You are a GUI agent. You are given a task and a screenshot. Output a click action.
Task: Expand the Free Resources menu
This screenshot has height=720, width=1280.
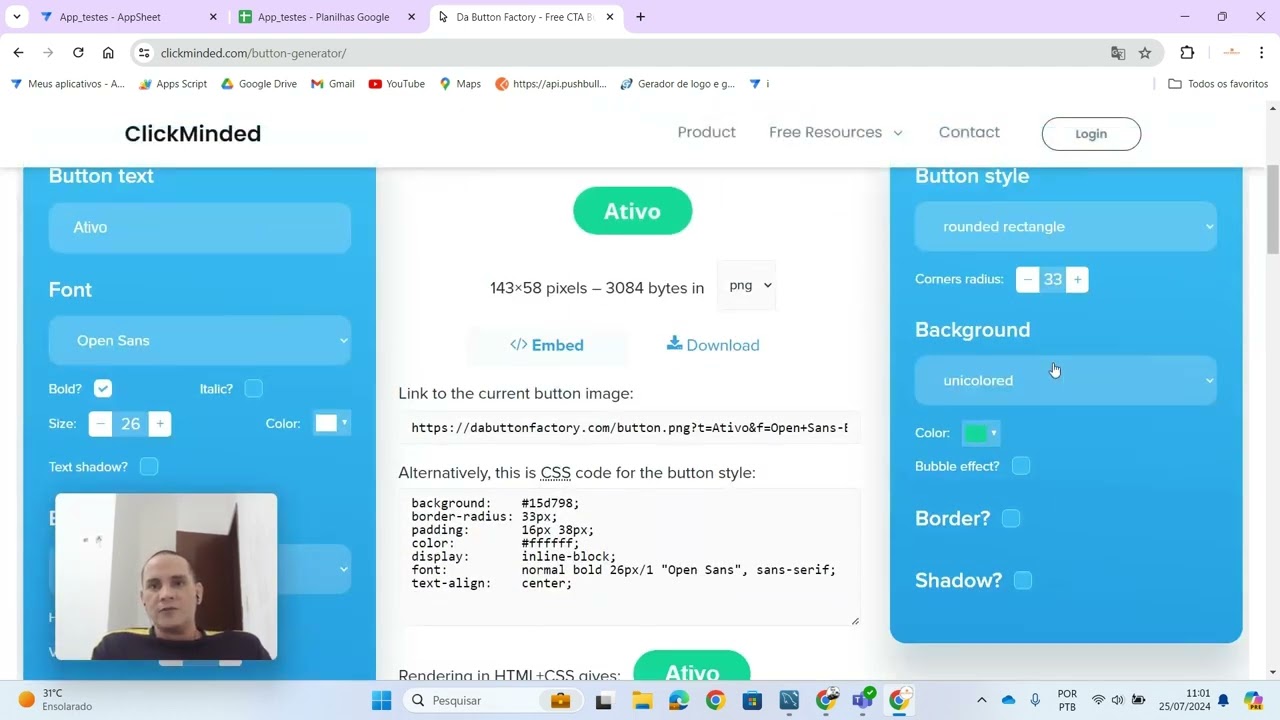[836, 132]
